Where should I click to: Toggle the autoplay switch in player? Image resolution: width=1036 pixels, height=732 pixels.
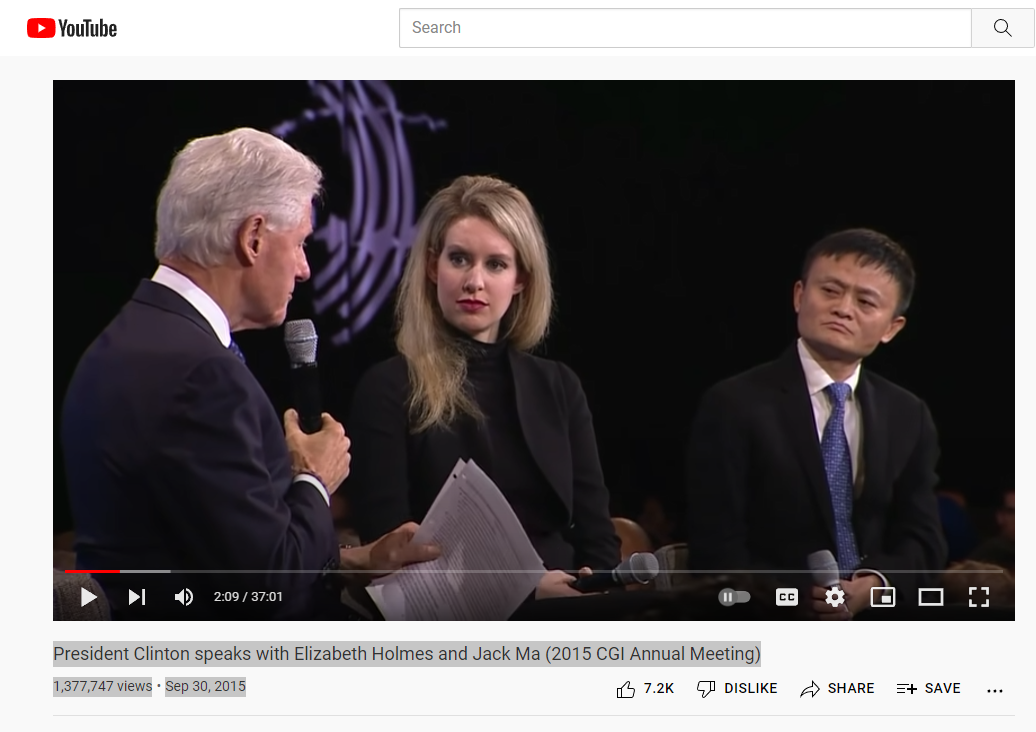point(734,597)
